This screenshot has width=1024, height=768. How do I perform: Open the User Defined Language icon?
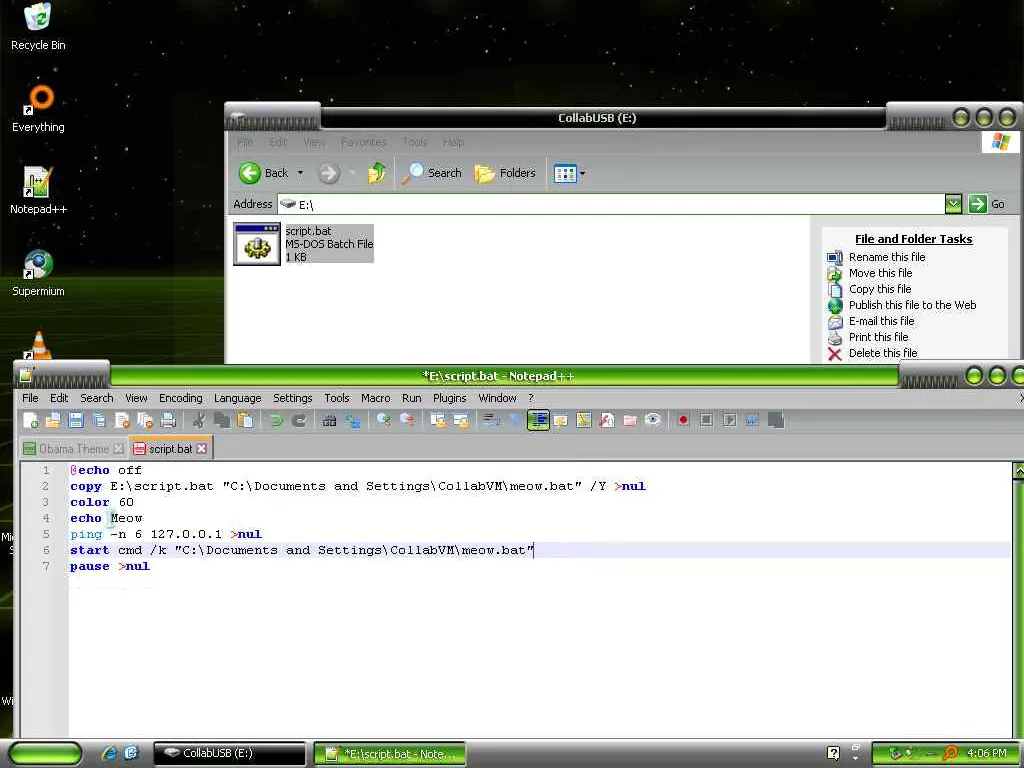coord(560,421)
